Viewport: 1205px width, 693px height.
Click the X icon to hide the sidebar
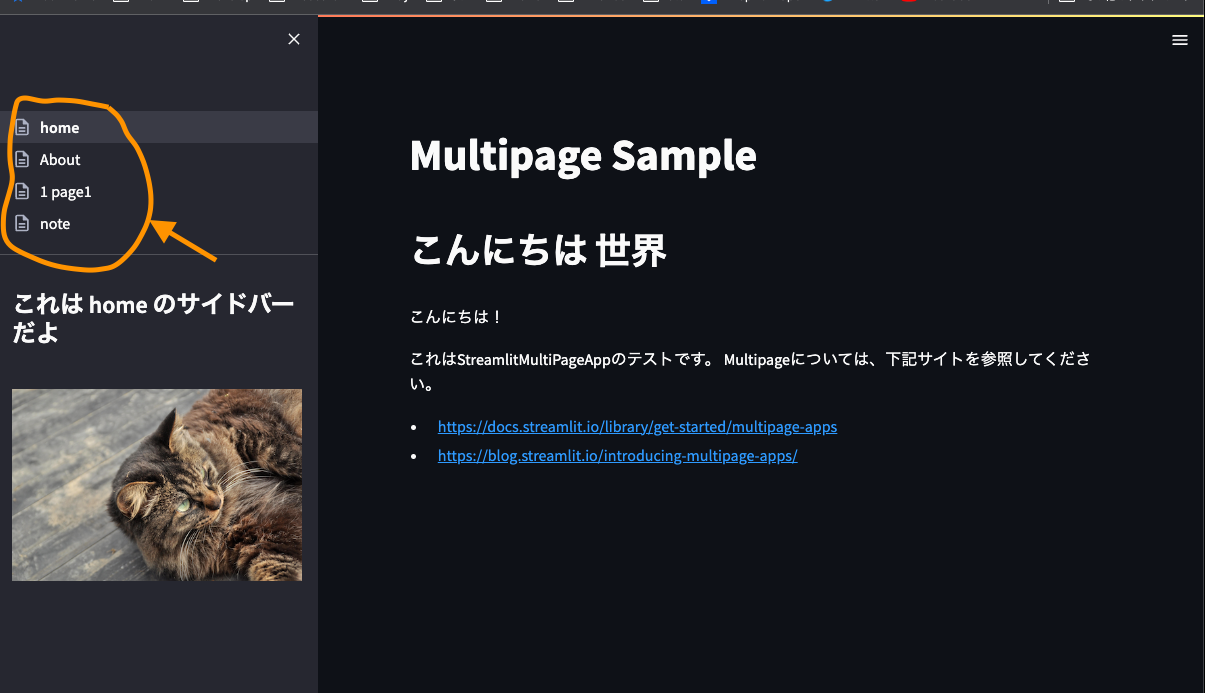pyautogui.click(x=293, y=39)
